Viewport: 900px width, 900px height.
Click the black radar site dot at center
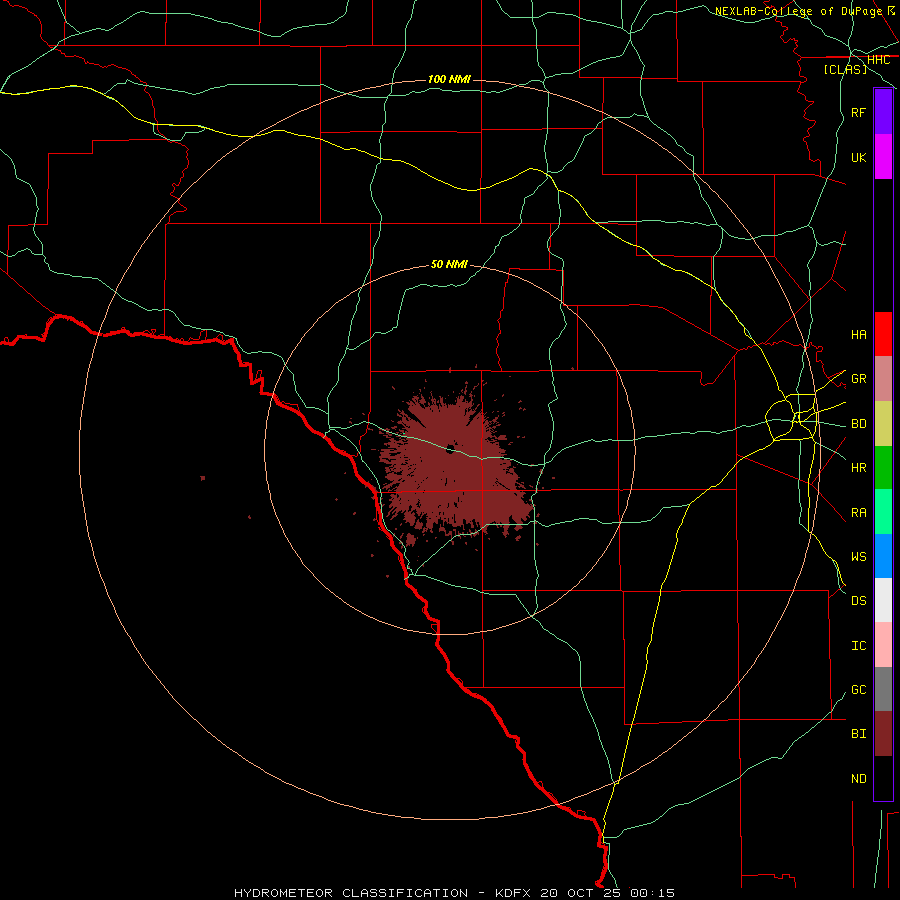tap(450, 448)
